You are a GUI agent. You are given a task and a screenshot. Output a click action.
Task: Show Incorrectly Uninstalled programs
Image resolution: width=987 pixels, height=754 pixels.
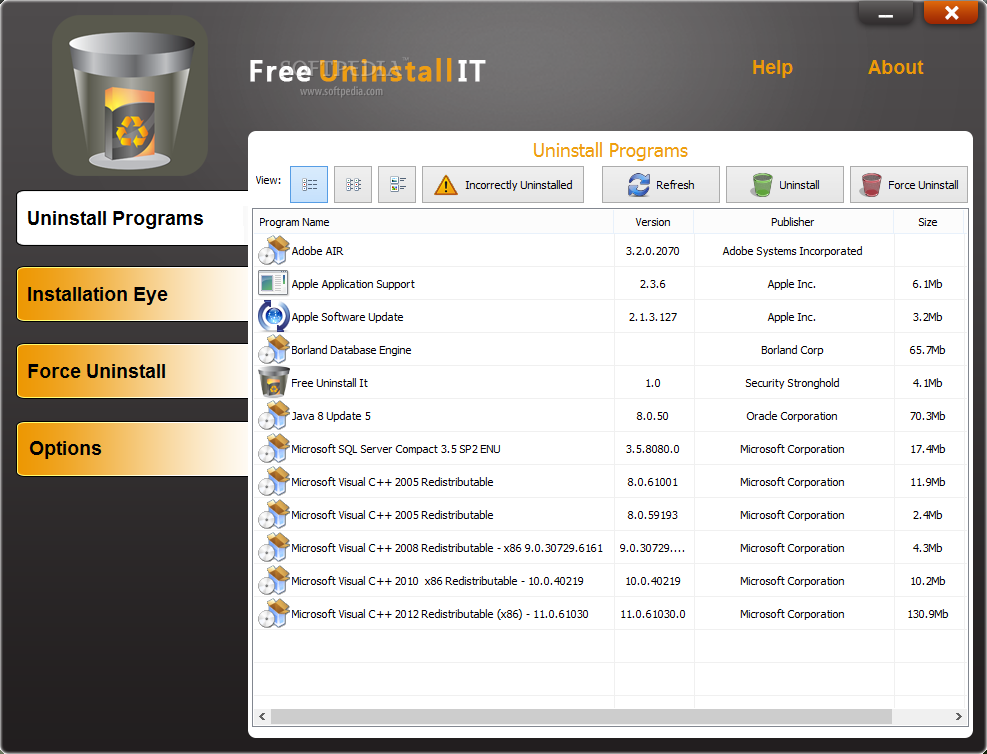(x=503, y=184)
